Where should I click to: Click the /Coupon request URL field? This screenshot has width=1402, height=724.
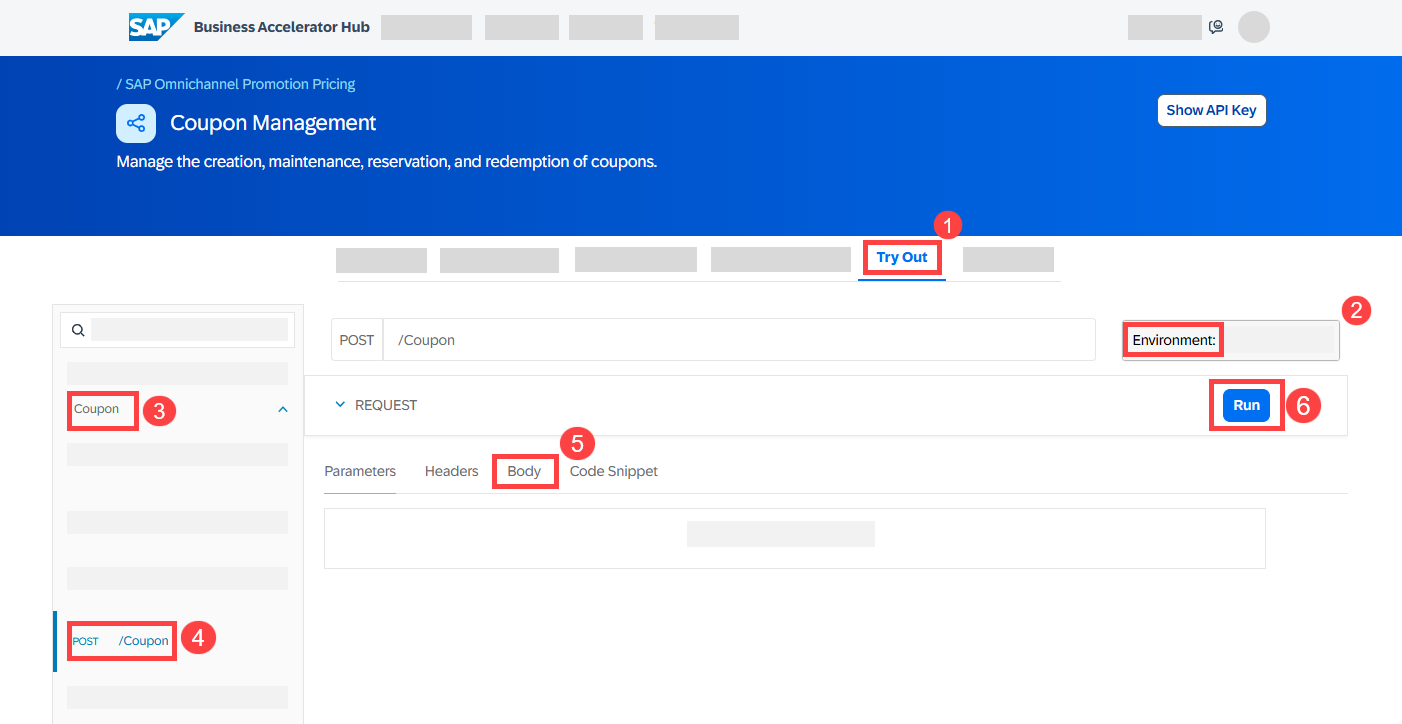(x=739, y=340)
